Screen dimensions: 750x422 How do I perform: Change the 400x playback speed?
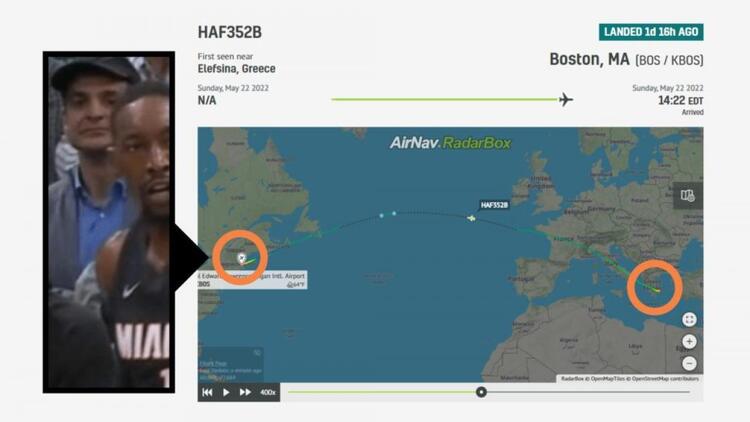[268, 392]
